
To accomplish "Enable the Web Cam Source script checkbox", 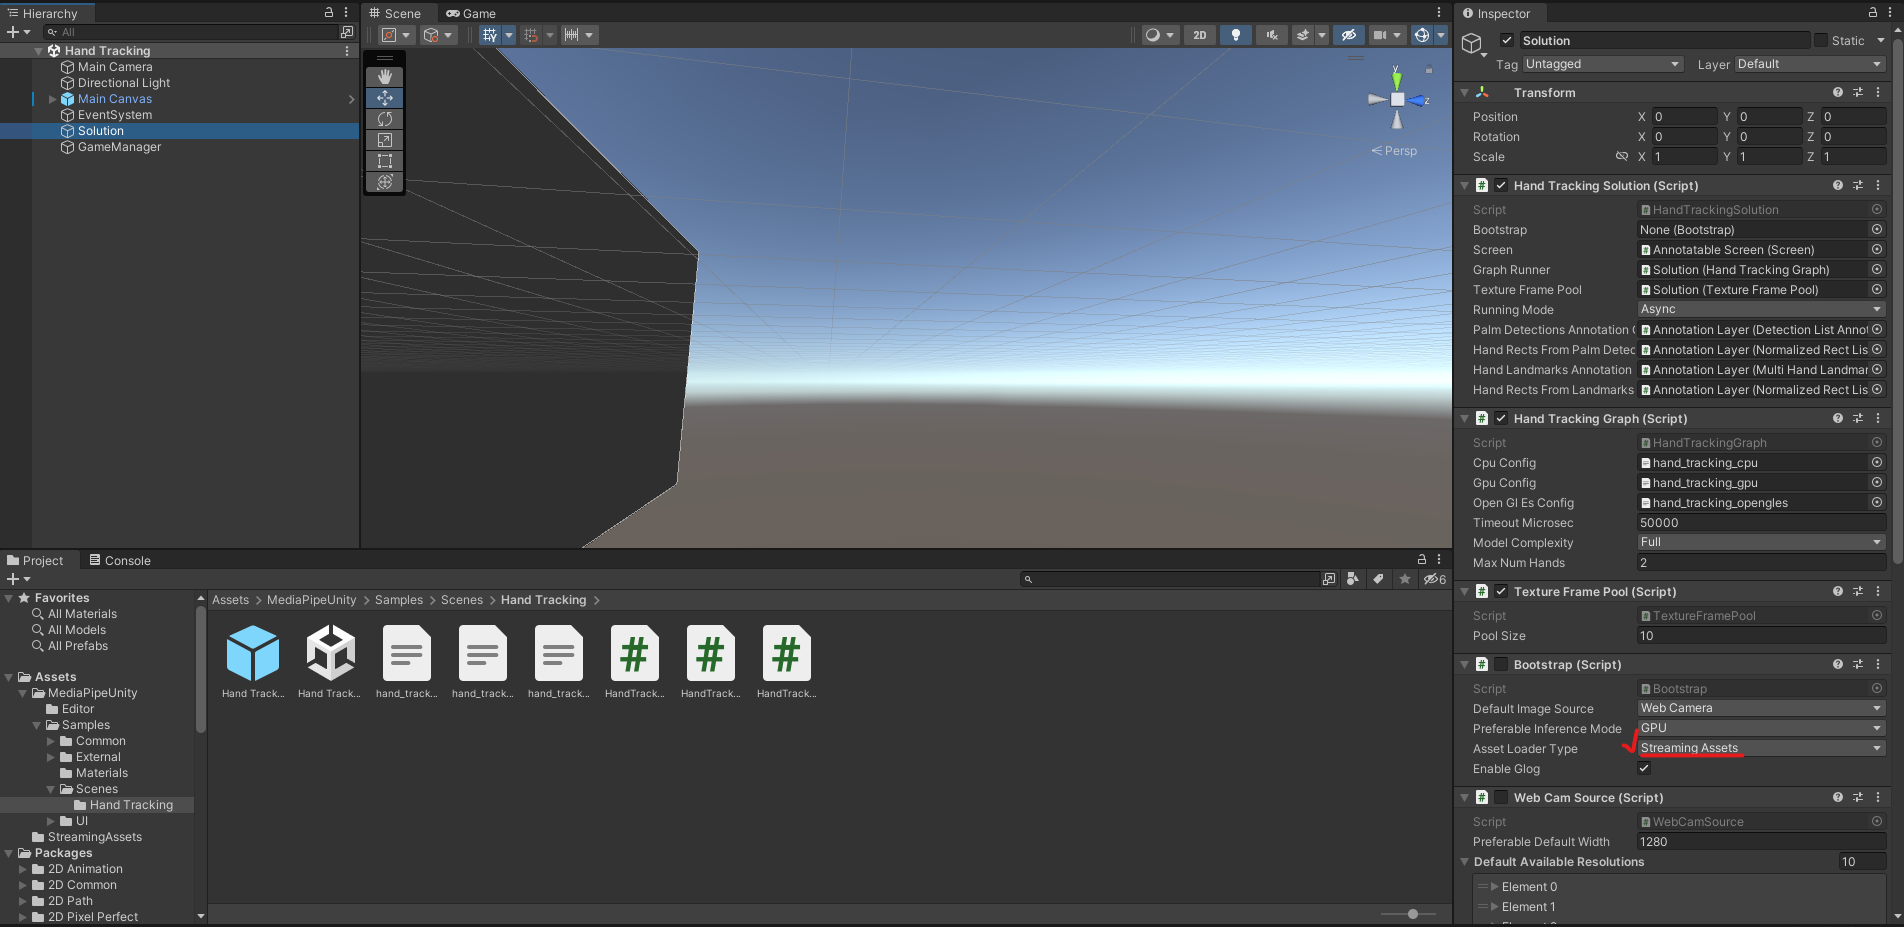I will pos(1501,797).
